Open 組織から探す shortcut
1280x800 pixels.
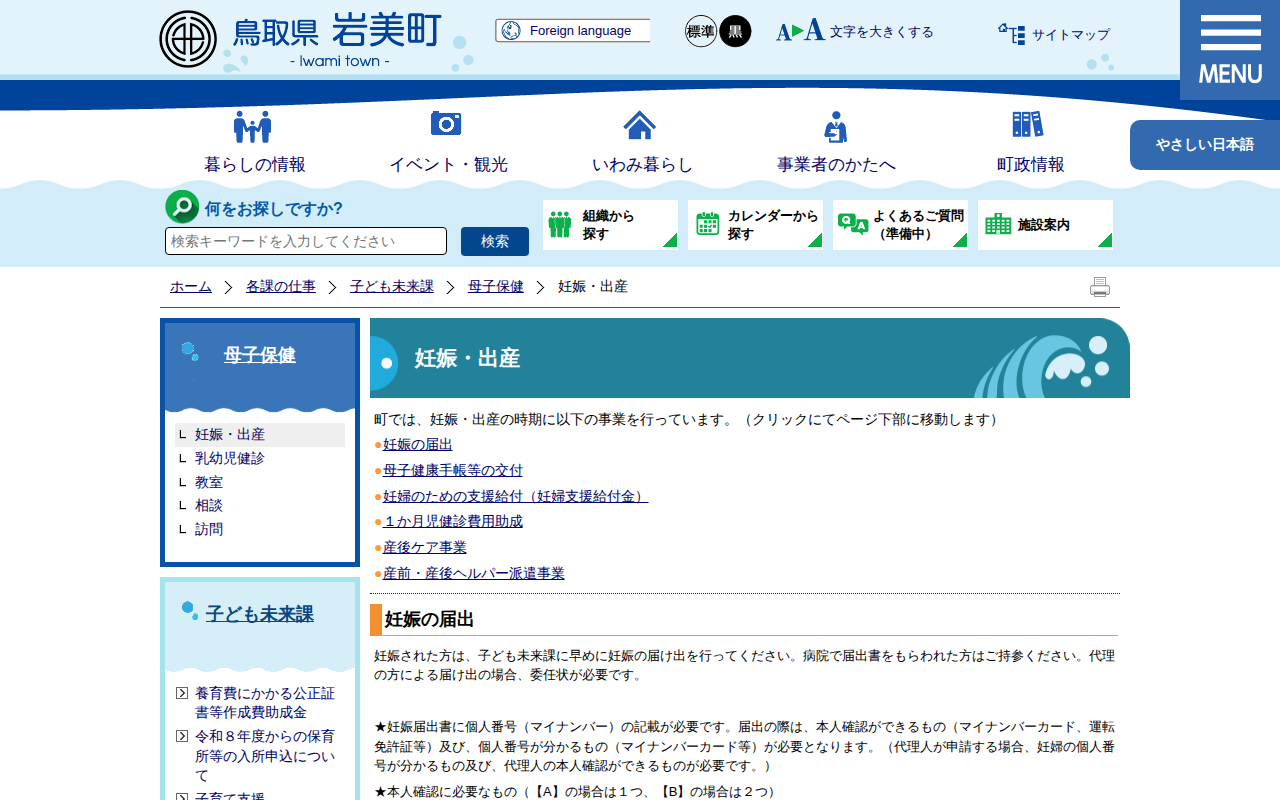pos(610,225)
